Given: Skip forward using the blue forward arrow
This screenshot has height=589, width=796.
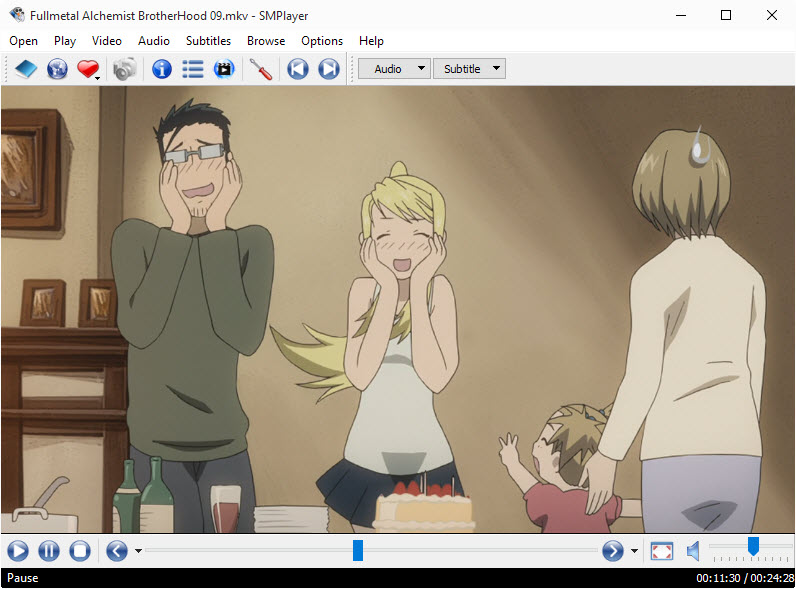Looking at the screenshot, I should (613, 551).
